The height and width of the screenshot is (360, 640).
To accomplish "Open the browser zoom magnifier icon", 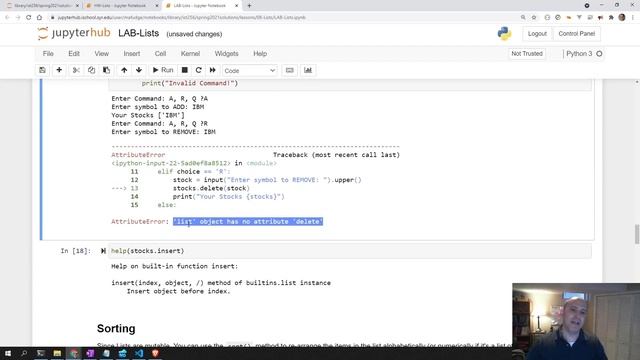I will tap(523, 18).
